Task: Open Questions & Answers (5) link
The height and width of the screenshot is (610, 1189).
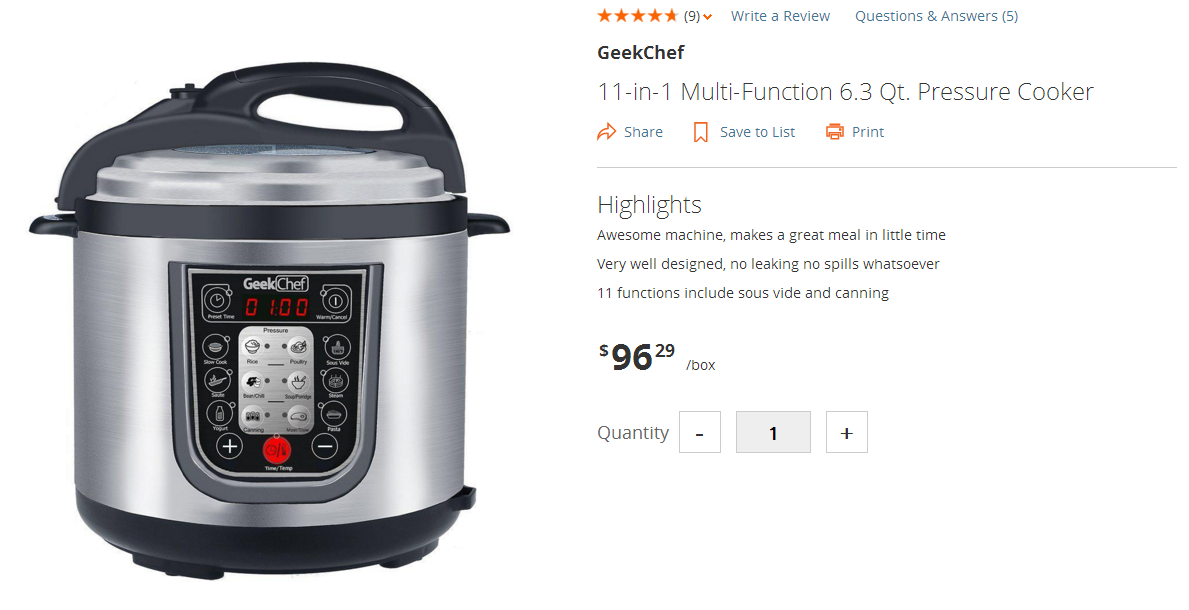Action: (936, 16)
